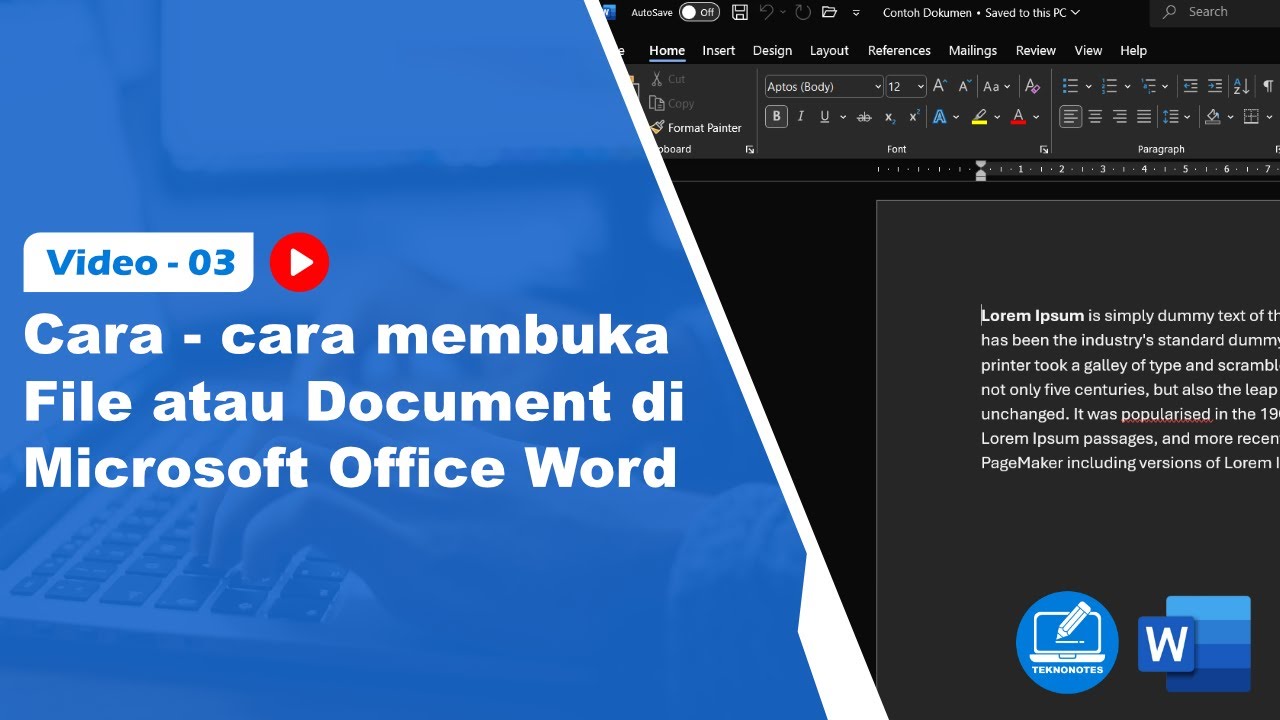The width and height of the screenshot is (1280, 720).
Task: Switch to the Home tab
Action: pyautogui.click(x=667, y=50)
